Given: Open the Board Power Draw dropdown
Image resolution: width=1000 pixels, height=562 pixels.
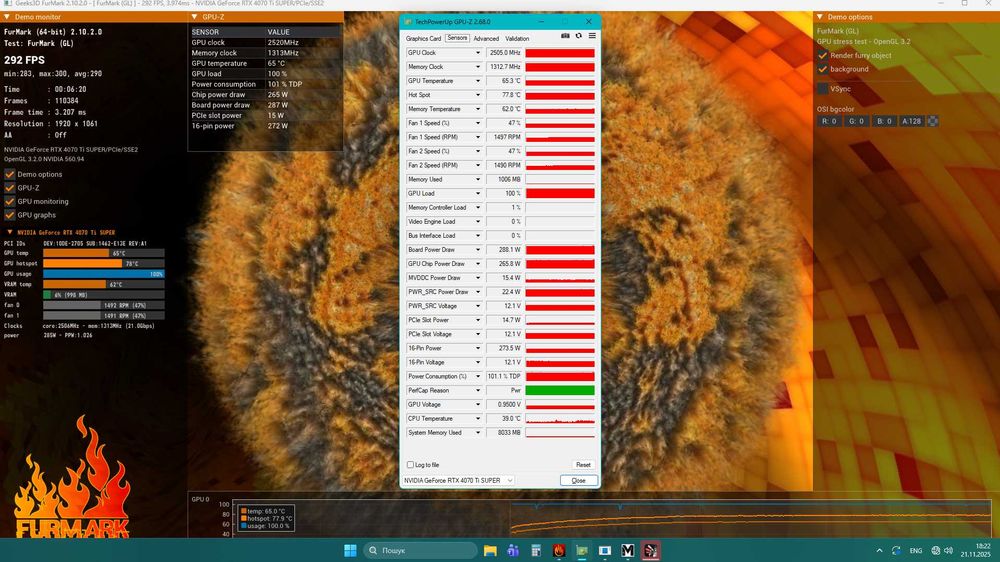Looking at the screenshot, I should click(x=478, y=249).
